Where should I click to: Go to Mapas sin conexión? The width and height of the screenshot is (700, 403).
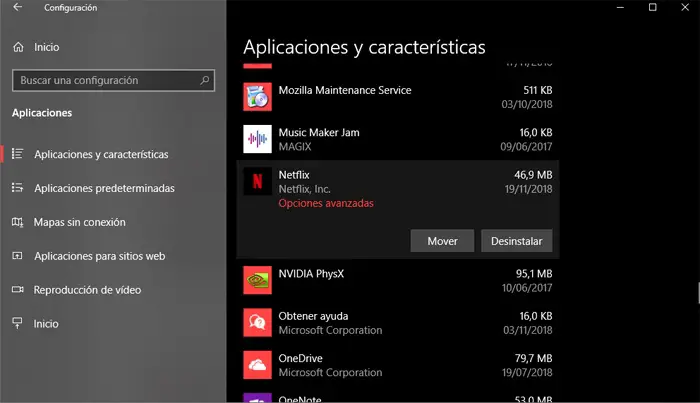coord(79,222)
